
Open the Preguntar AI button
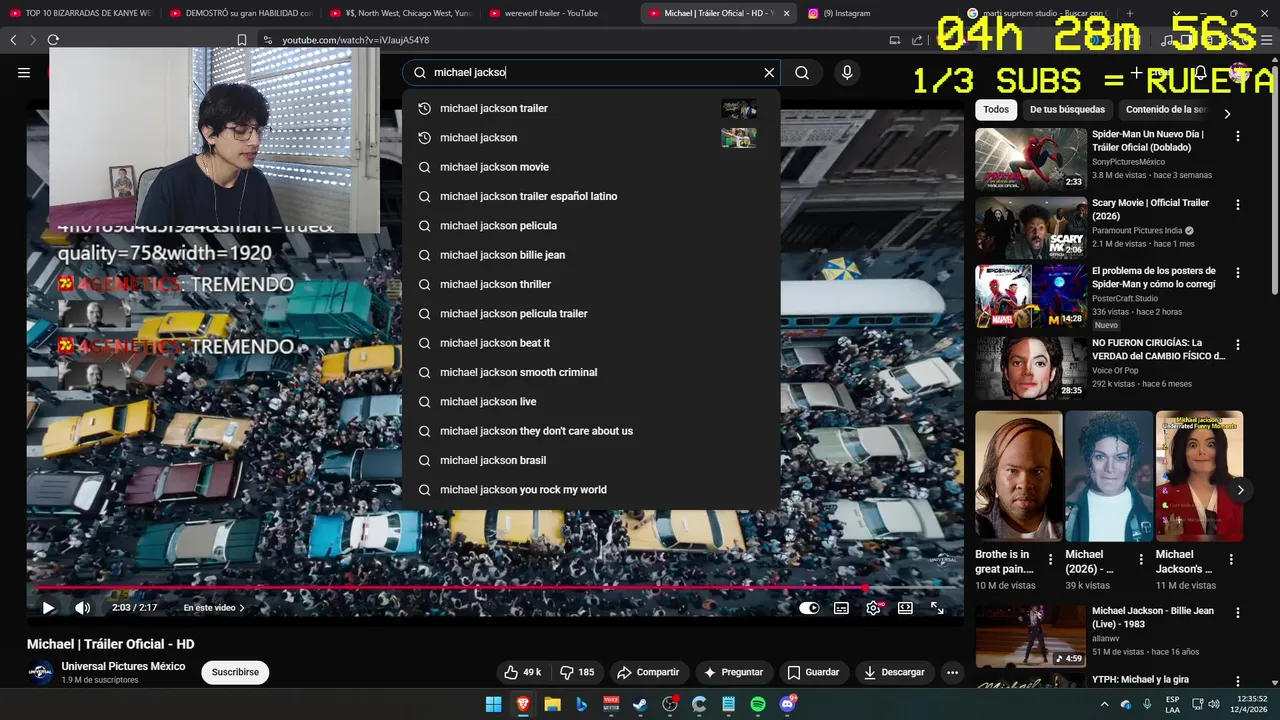point(733,672)
